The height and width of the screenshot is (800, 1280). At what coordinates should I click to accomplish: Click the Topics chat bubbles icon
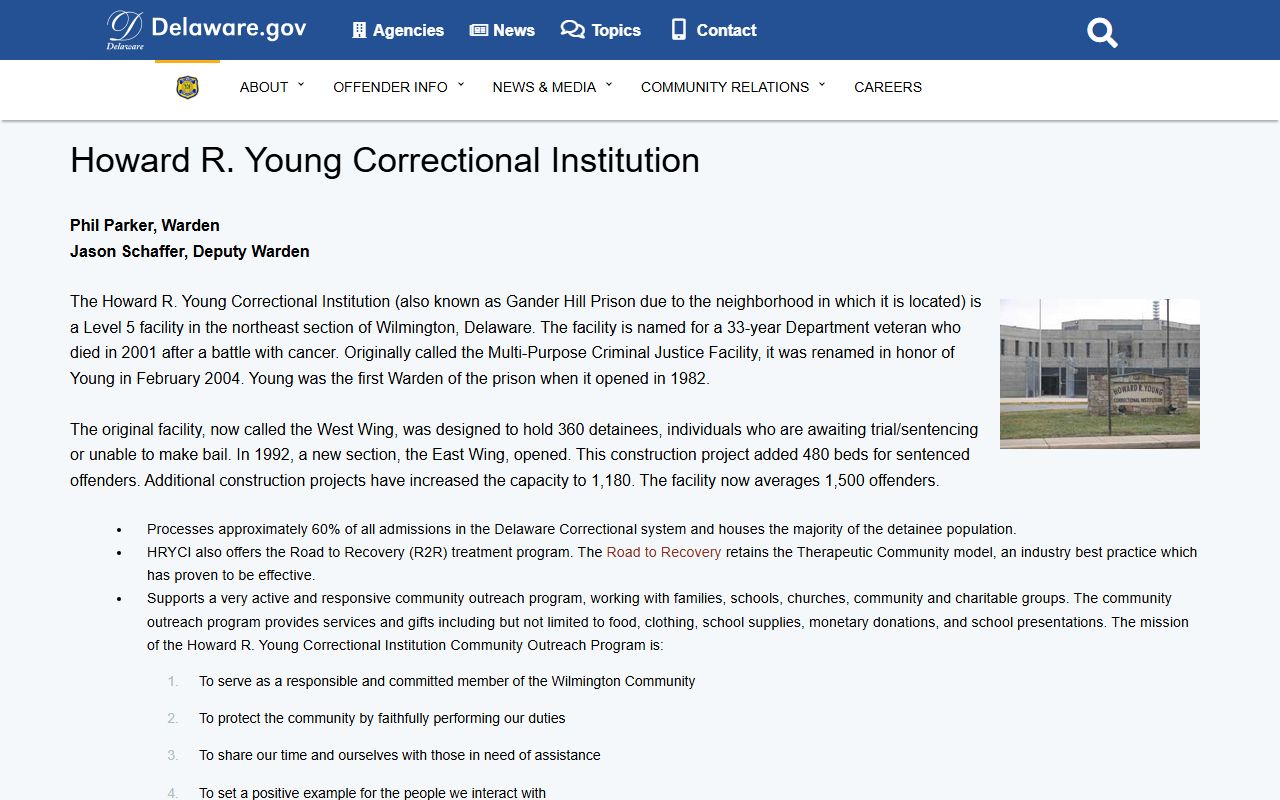[572, 30]
